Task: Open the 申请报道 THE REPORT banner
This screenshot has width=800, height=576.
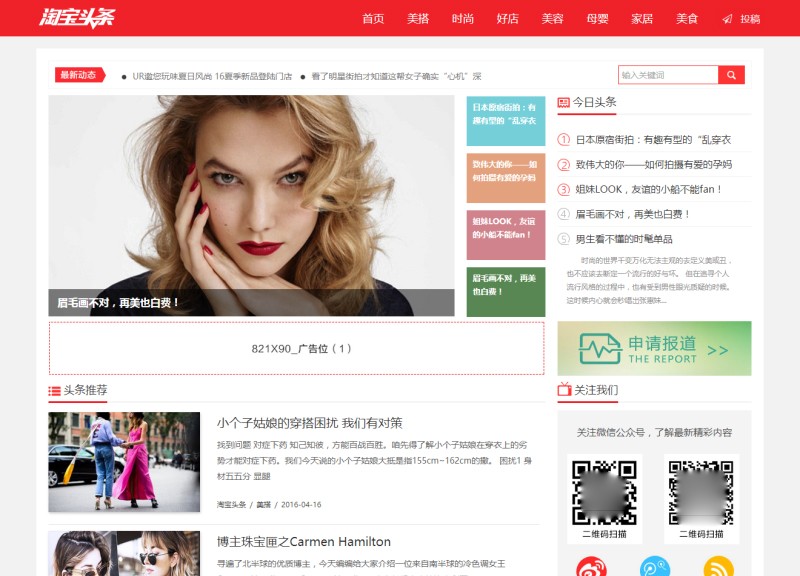Action: click(654, 348)
